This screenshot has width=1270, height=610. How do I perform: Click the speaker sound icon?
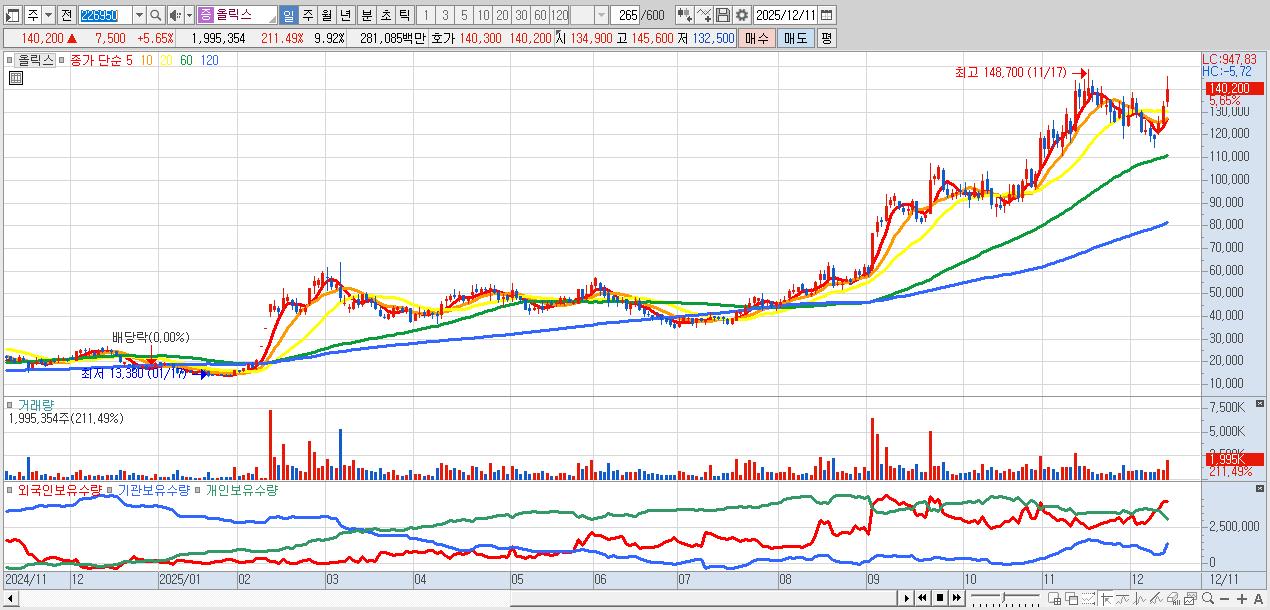(x=174, y=15)
